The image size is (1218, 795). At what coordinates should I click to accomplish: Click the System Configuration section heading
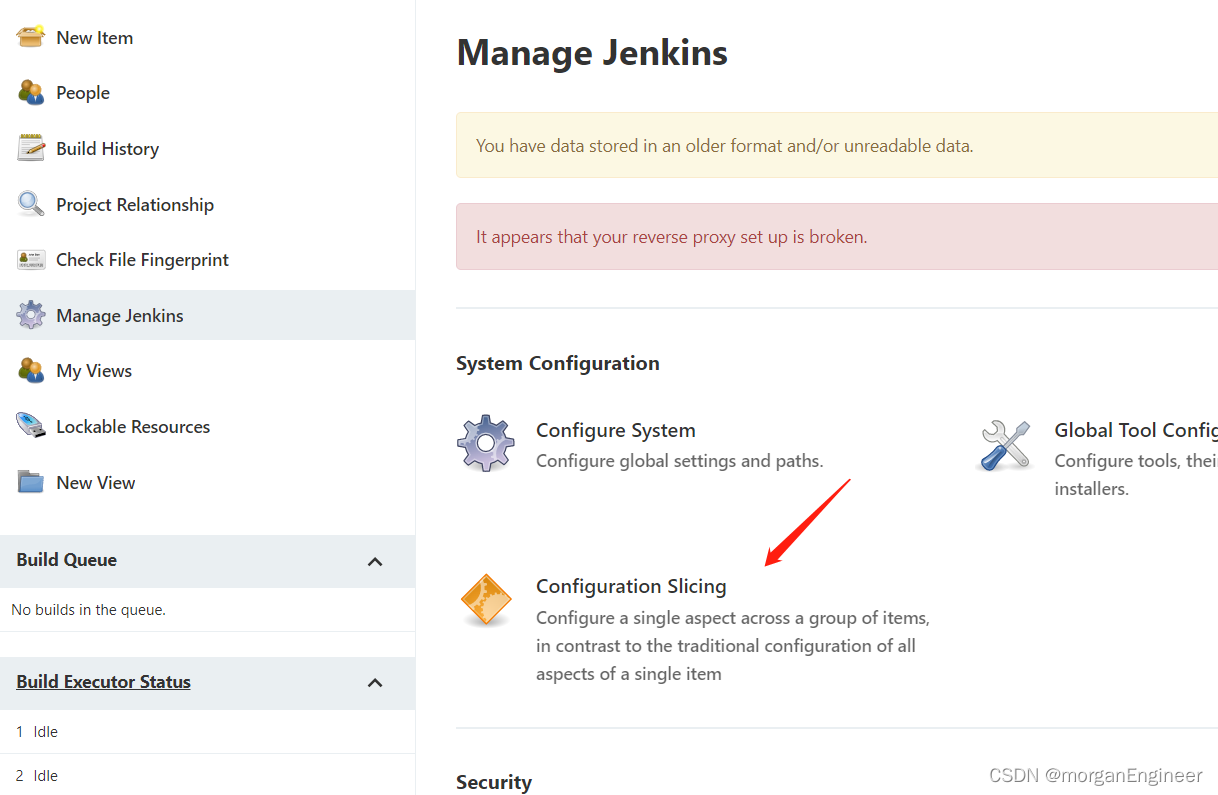coord(558,363)
